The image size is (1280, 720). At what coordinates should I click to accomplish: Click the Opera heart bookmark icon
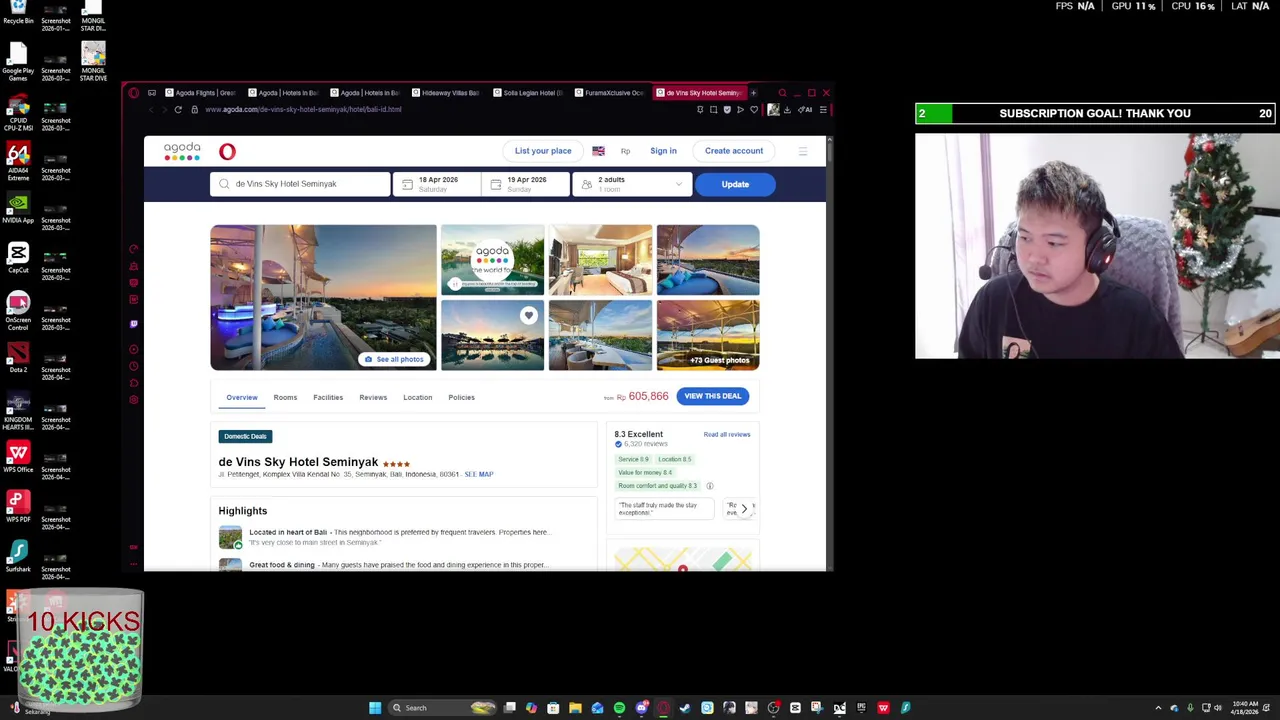pos(754,109)
